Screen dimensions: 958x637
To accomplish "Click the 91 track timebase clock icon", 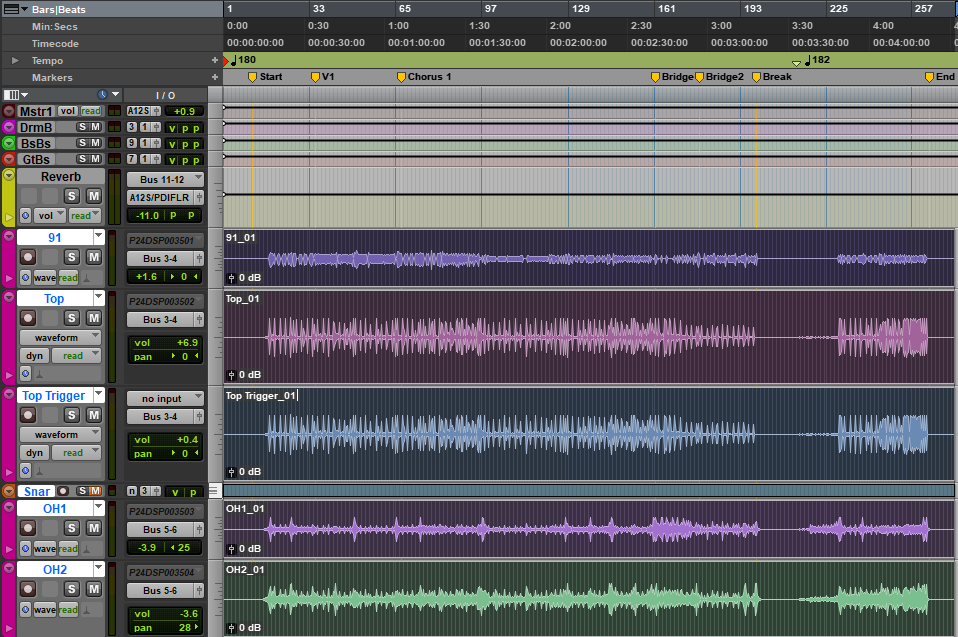I will click(26, 277).
